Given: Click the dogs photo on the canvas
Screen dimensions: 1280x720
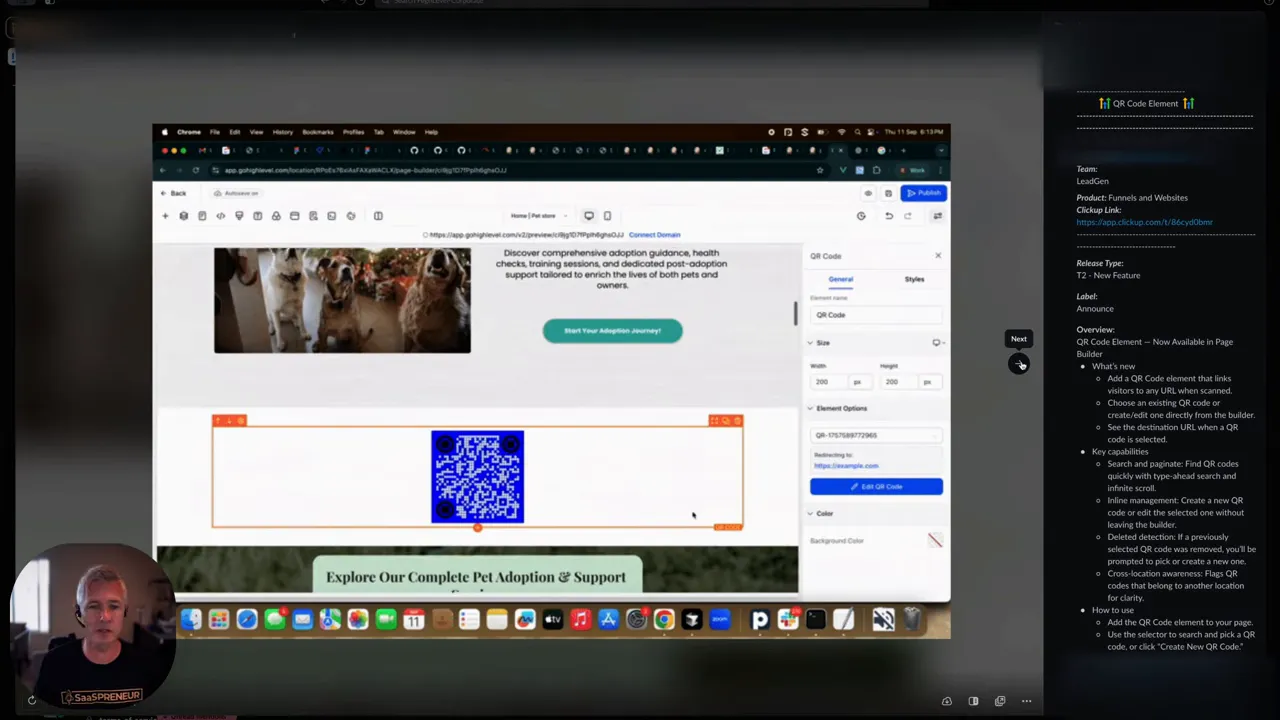Looking at the screenshot, I should (x=342, y=300).
